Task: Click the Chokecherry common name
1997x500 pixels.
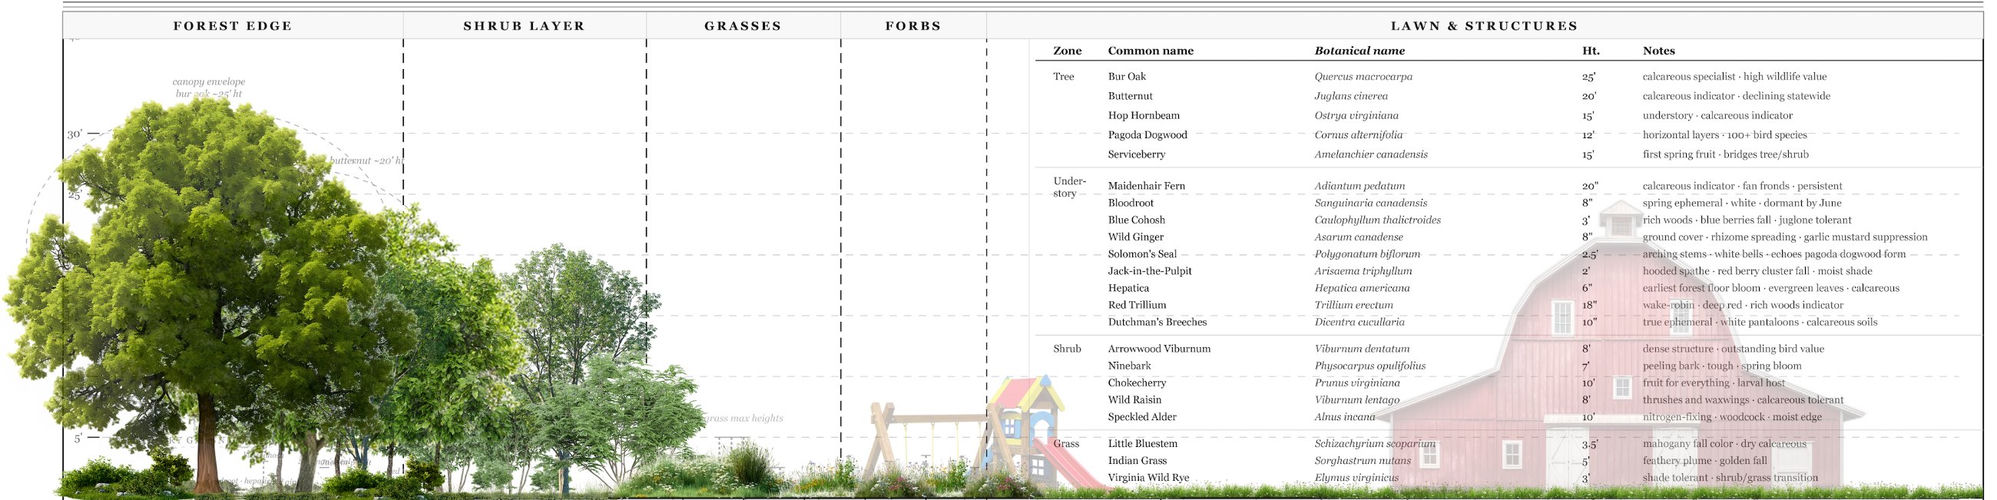Action: coord(1136,383)
